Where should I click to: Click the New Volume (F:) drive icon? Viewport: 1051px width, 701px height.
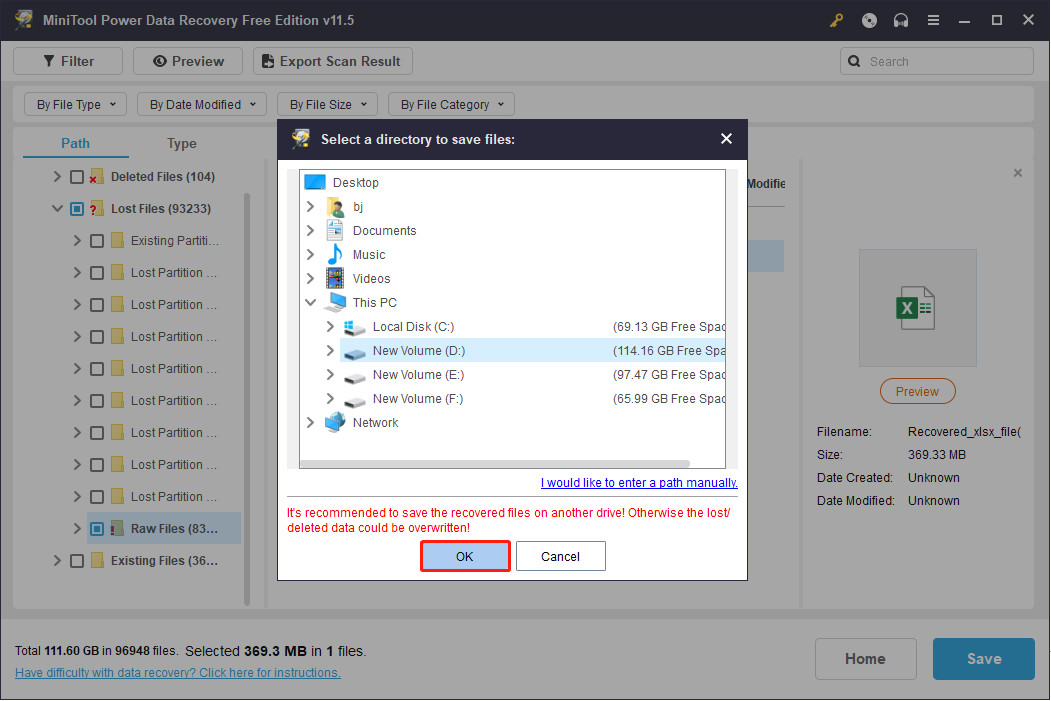354,400
